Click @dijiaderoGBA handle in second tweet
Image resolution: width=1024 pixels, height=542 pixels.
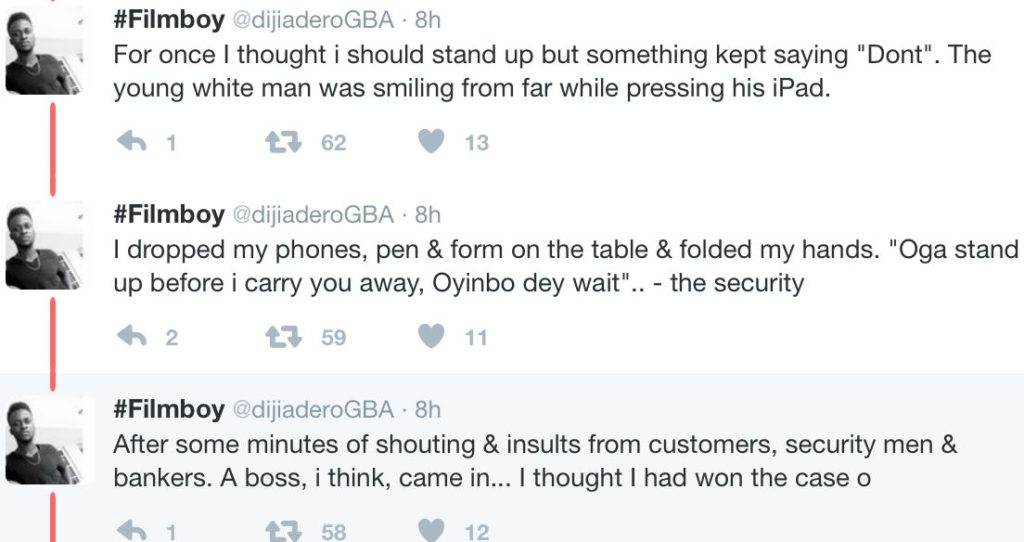point(315,215)
